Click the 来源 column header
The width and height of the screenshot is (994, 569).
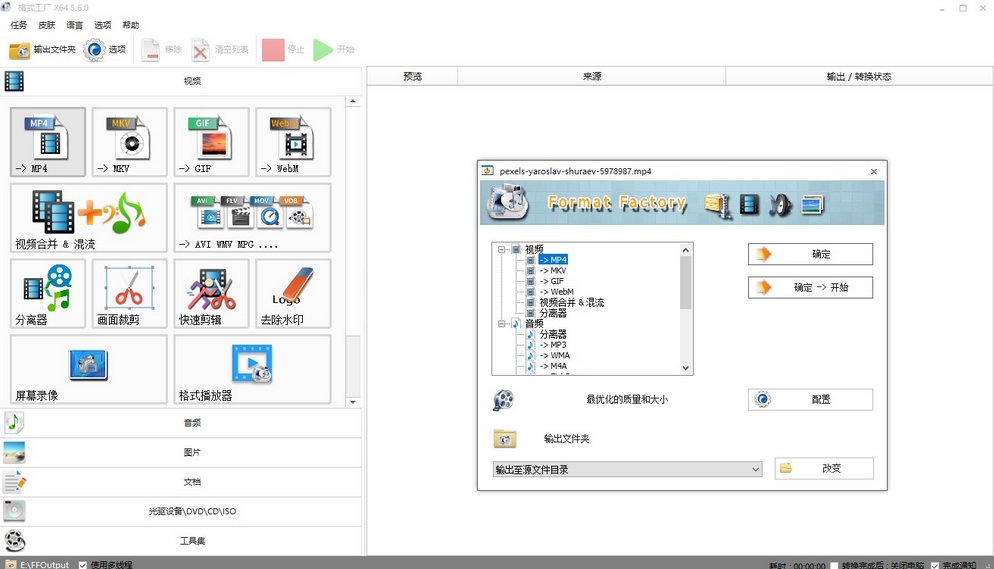coord(591,76)
